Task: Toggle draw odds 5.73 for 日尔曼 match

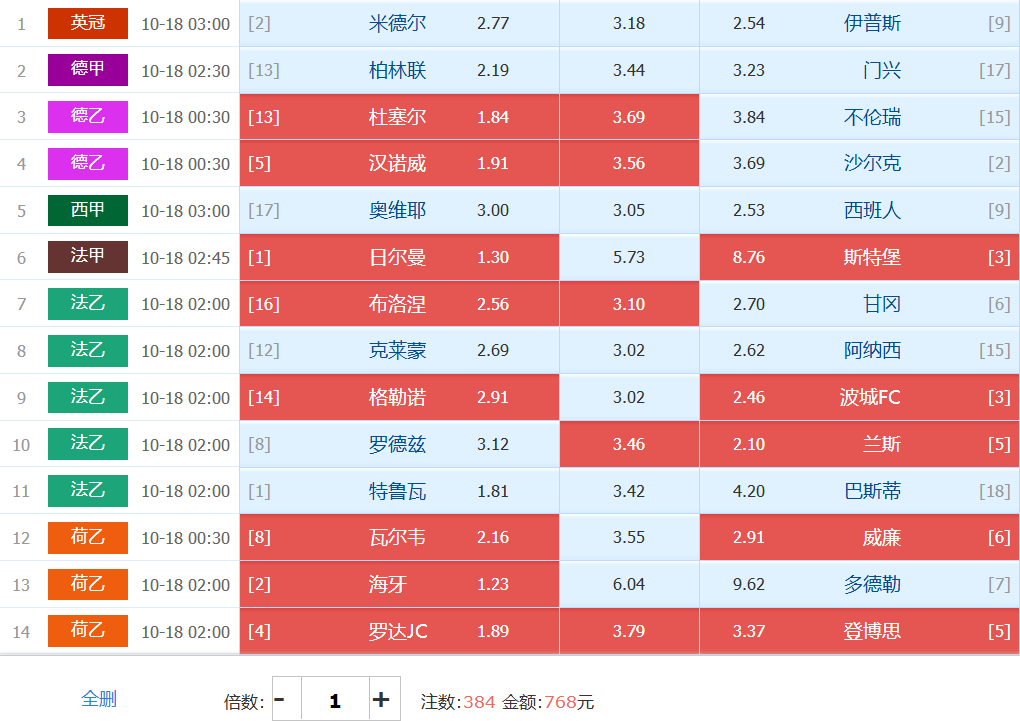Action: click(x=629, y=257)
